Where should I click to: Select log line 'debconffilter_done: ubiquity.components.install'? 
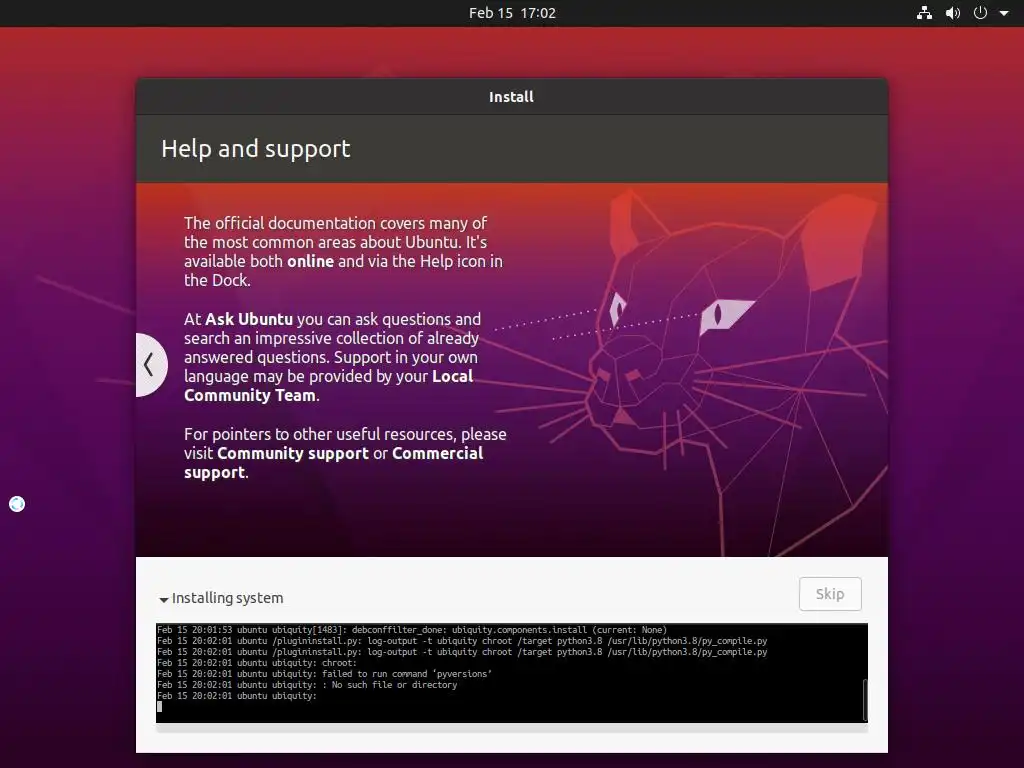412,630
